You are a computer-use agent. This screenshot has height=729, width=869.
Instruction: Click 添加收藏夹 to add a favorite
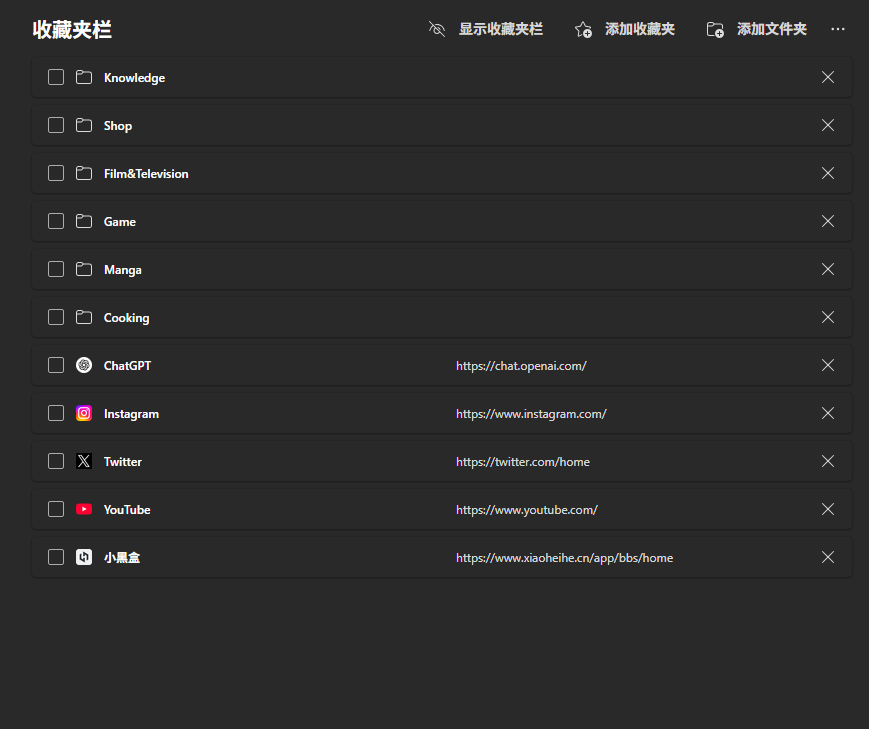click(625, 29)
